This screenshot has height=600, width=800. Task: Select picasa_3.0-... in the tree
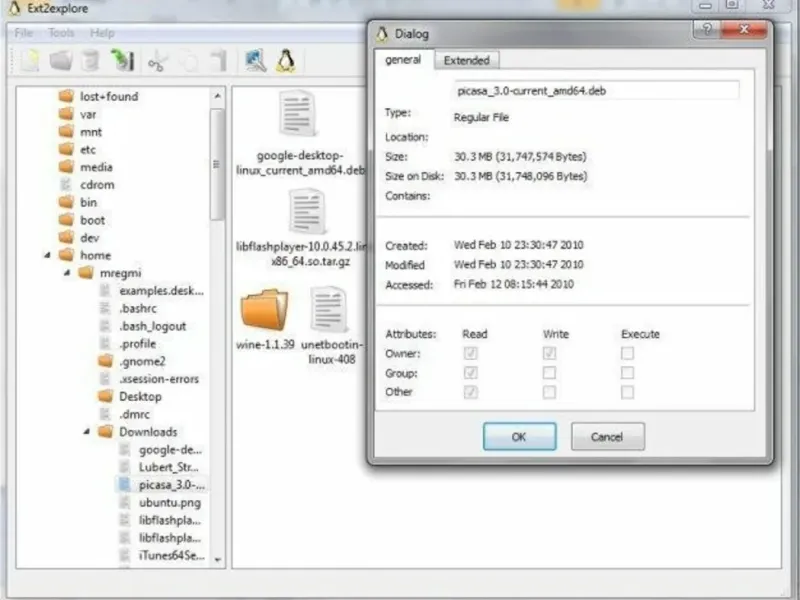coord(171,485)
